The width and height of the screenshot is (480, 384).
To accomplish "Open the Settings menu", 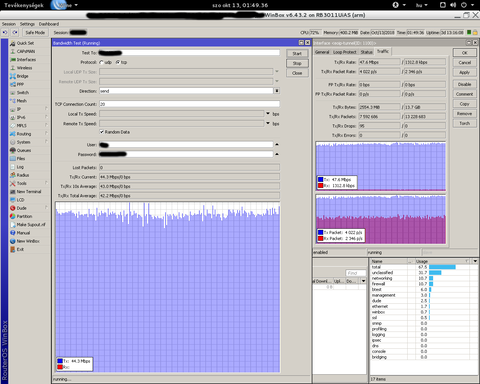I will coord(27,24).
